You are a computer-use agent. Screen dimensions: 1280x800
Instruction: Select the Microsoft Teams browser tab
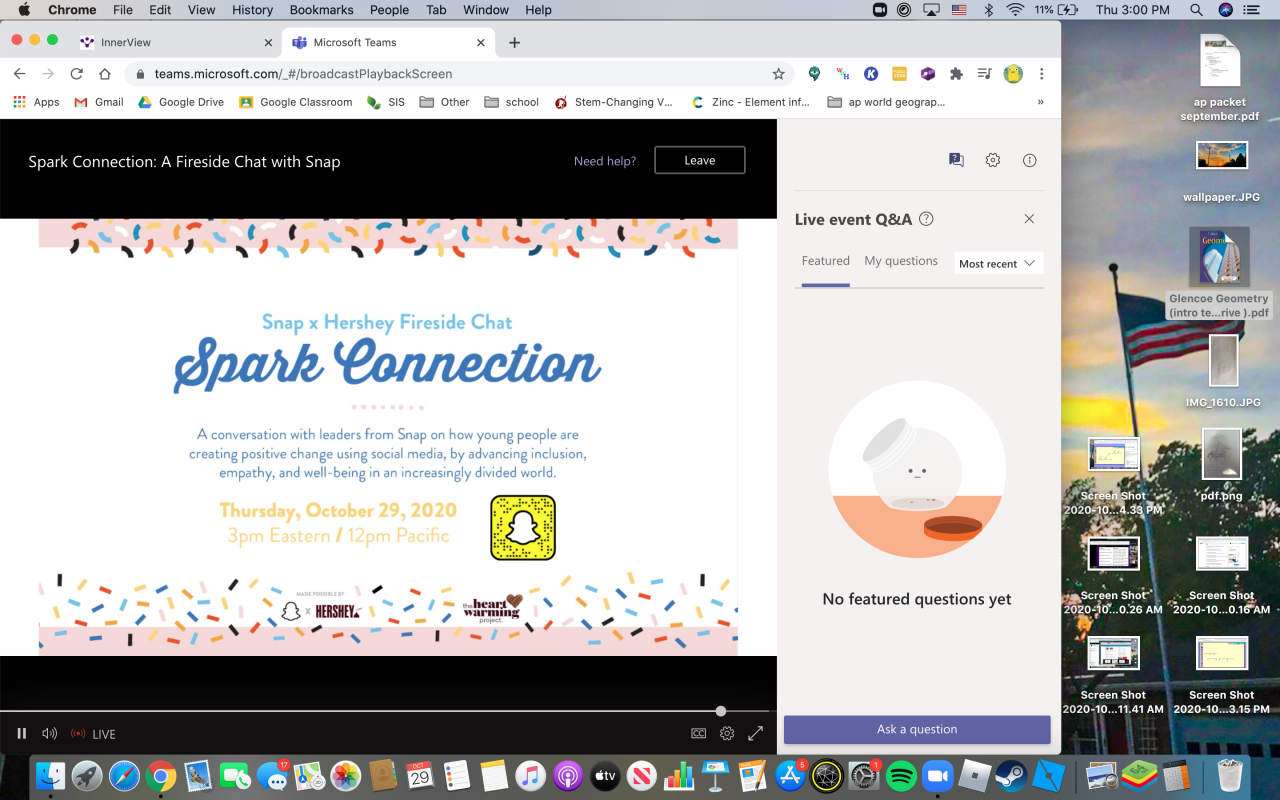388,42
